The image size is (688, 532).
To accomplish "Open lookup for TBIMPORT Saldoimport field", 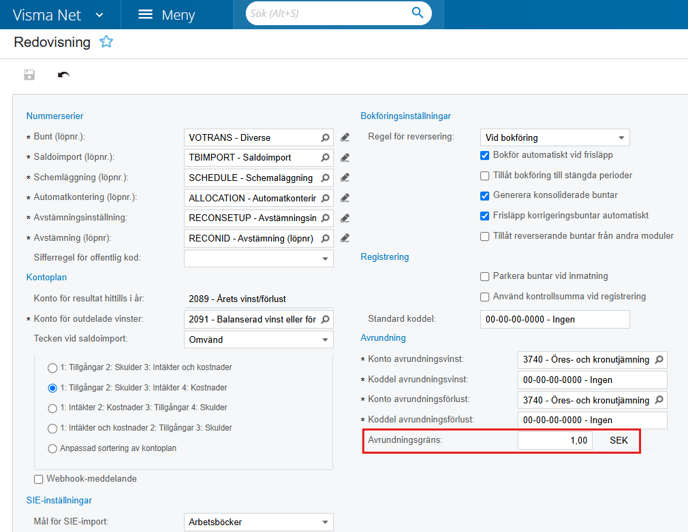I will (x=325, y=158).
